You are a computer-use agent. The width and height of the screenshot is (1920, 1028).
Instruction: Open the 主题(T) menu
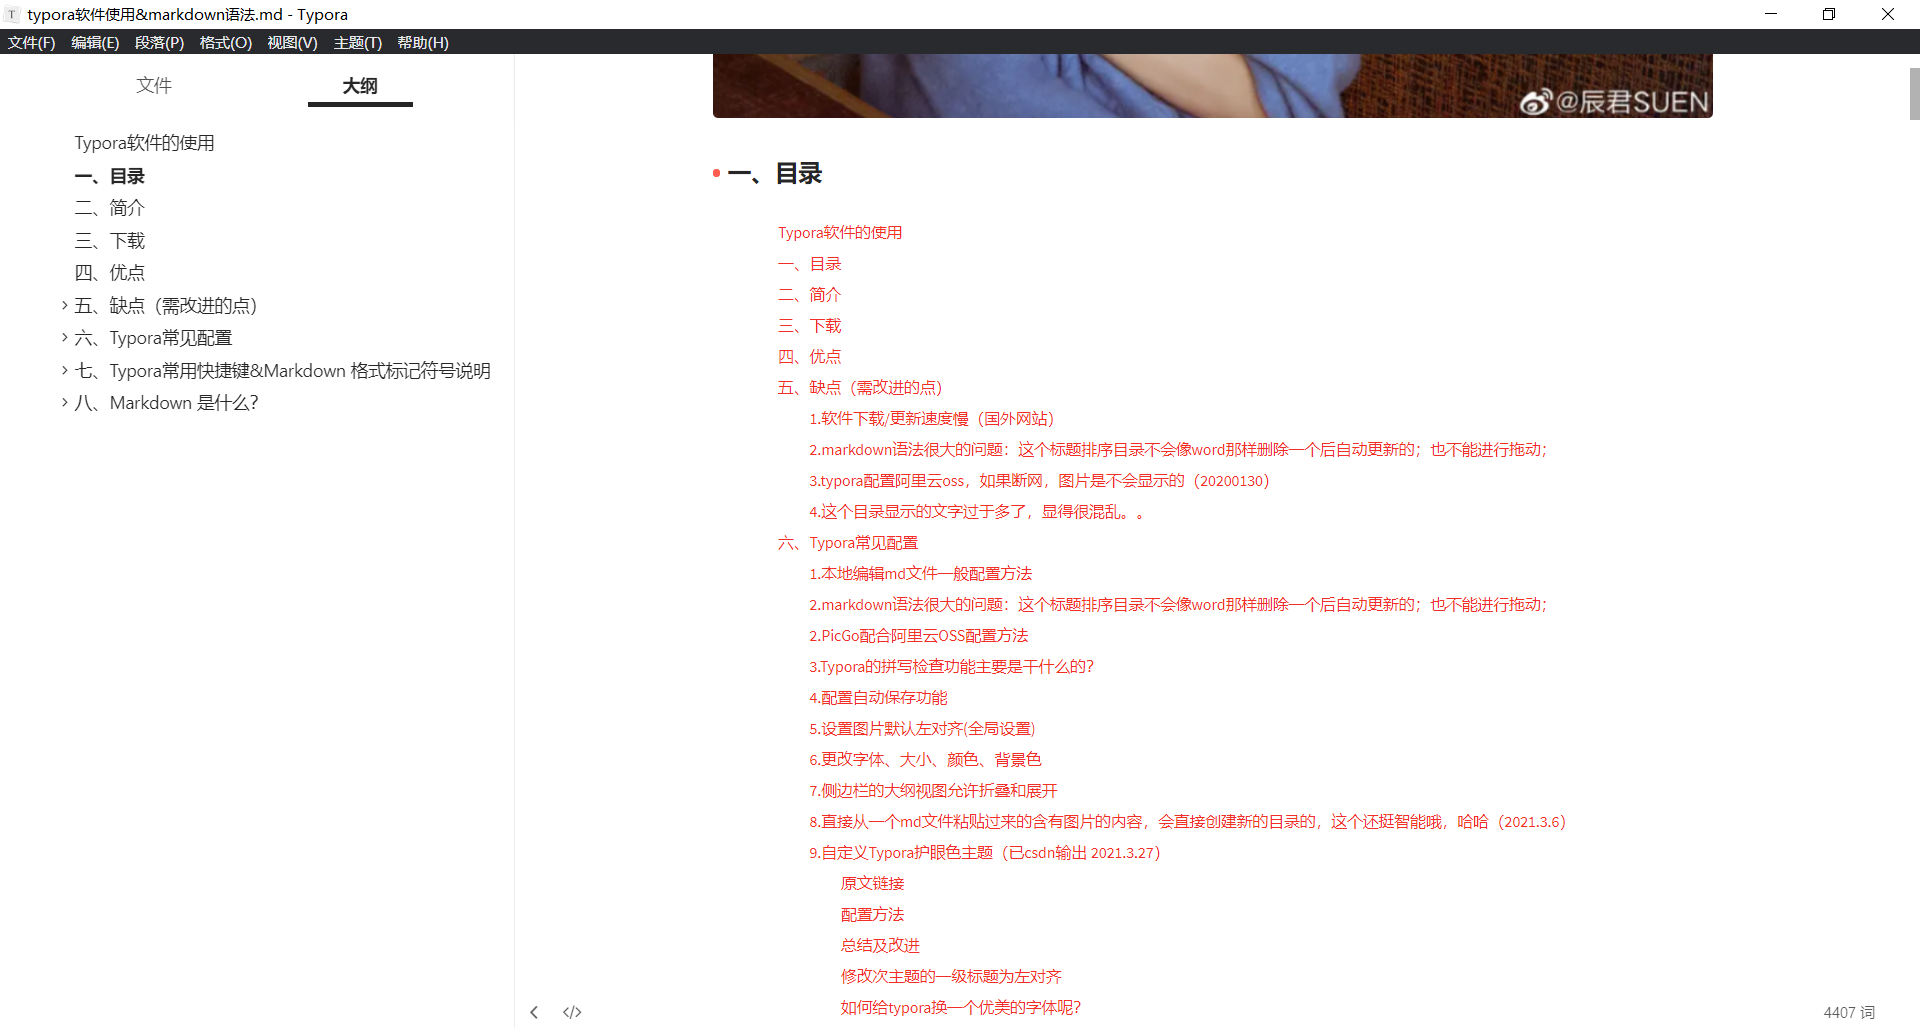point(357,42)
